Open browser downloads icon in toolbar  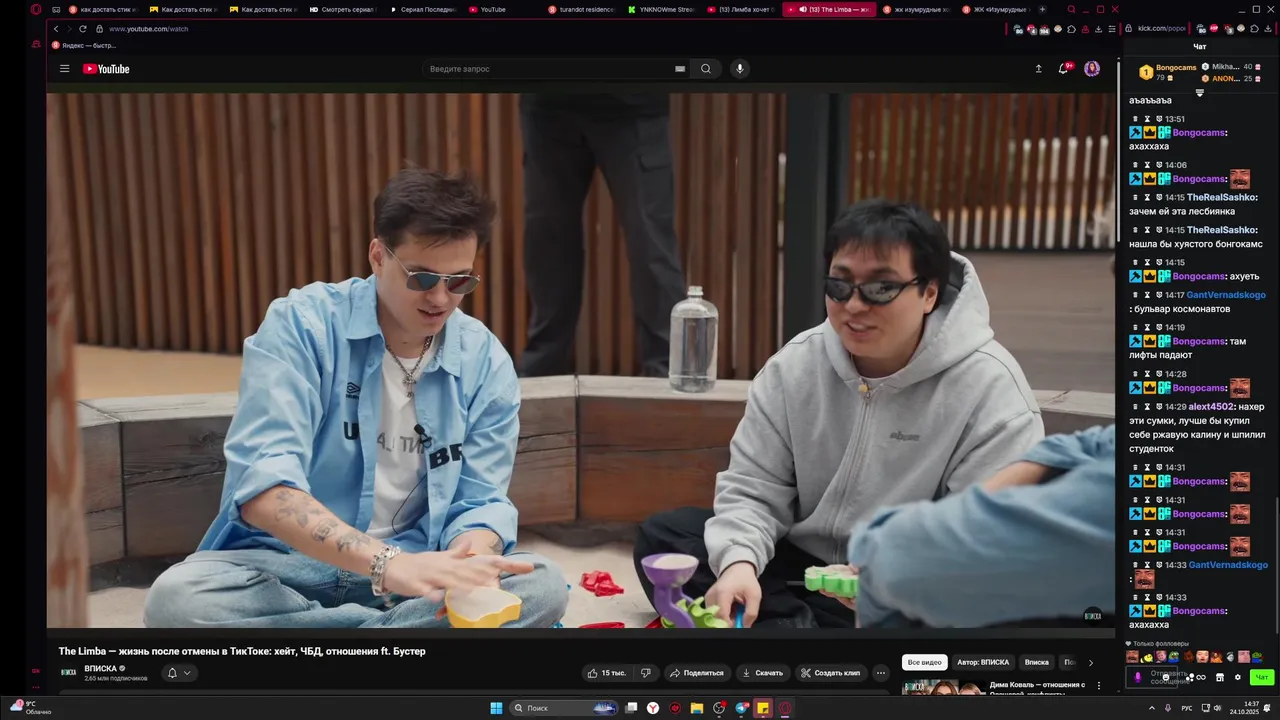[x=1098, y=29]
